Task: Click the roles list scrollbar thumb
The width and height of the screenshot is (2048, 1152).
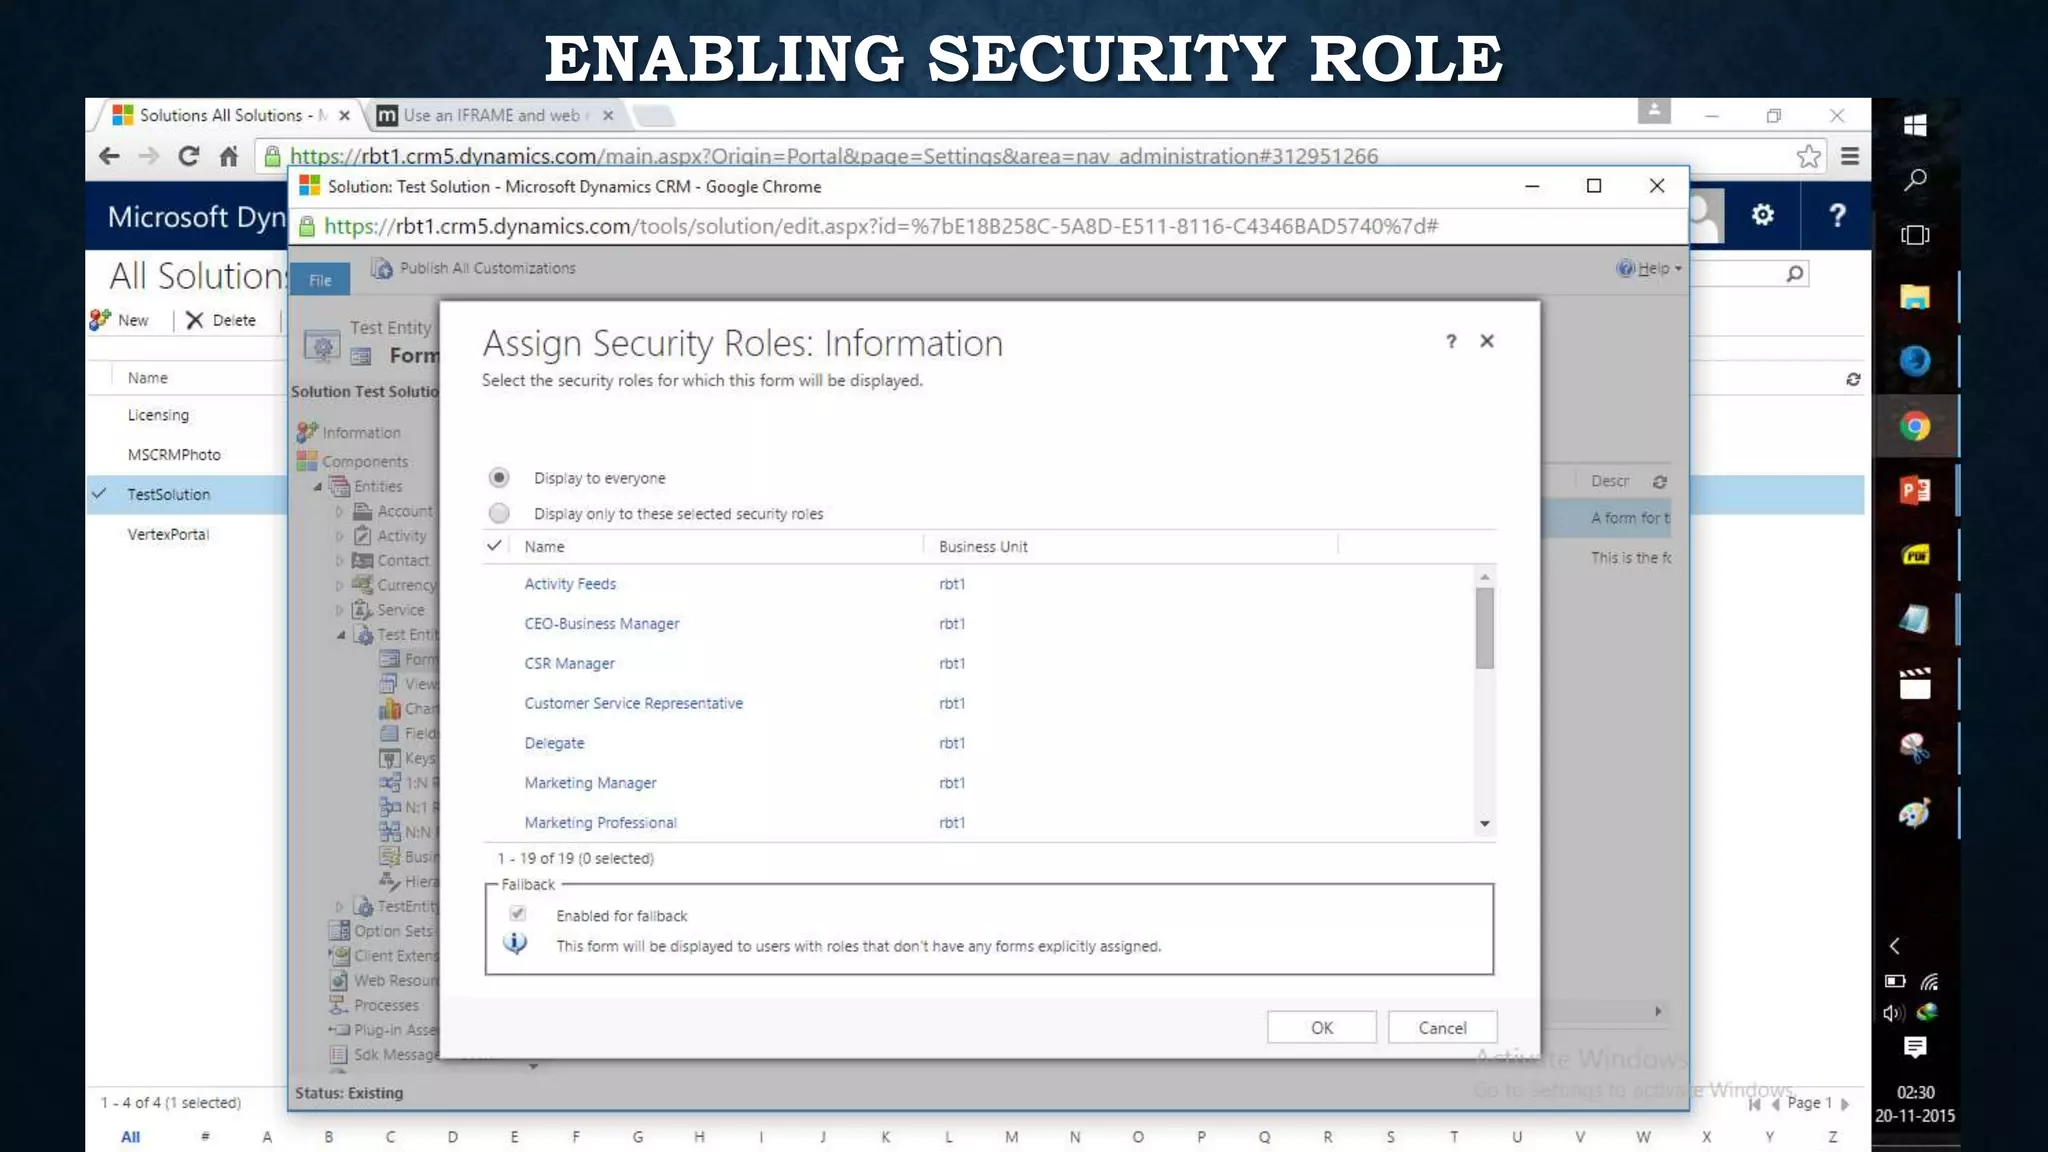Action: click(x=1485, y=628)
